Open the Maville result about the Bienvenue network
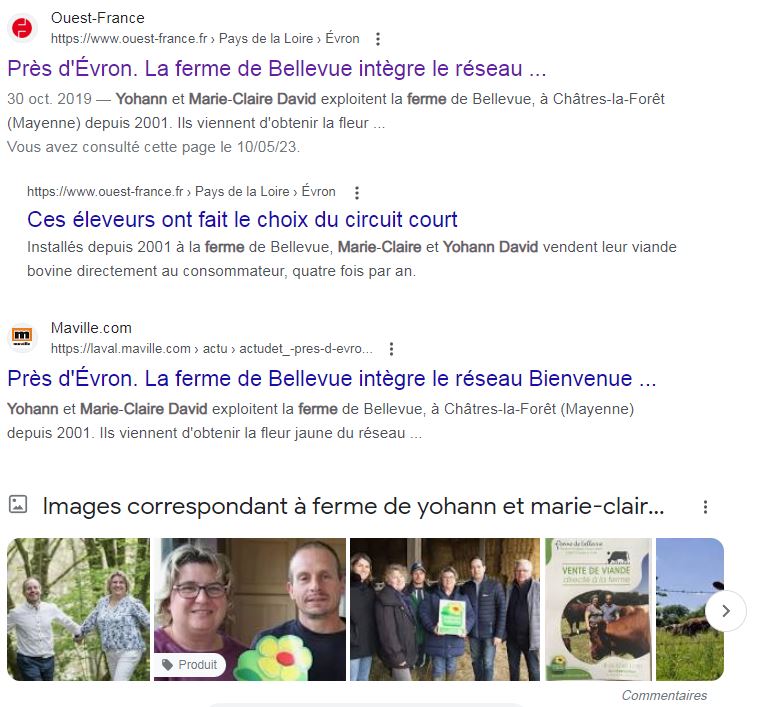Image resolution: width=777 pixels, height=707 pixels. [332, 379]
